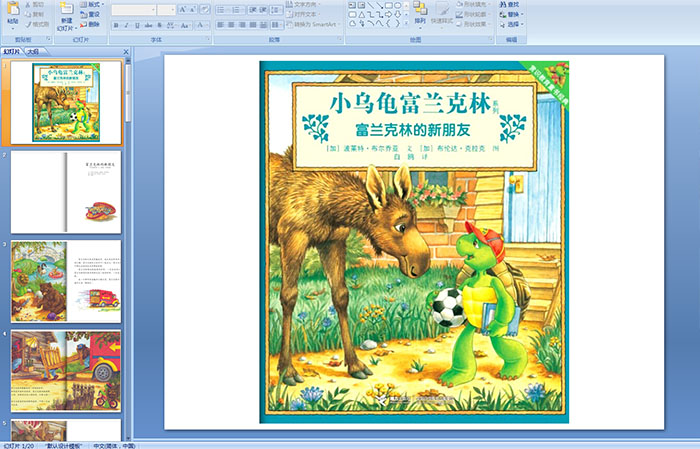Open the Shape Effects (形状效果) menu
Image resolution: width=700 pixels, height=449 pixels.
[473, 24]
